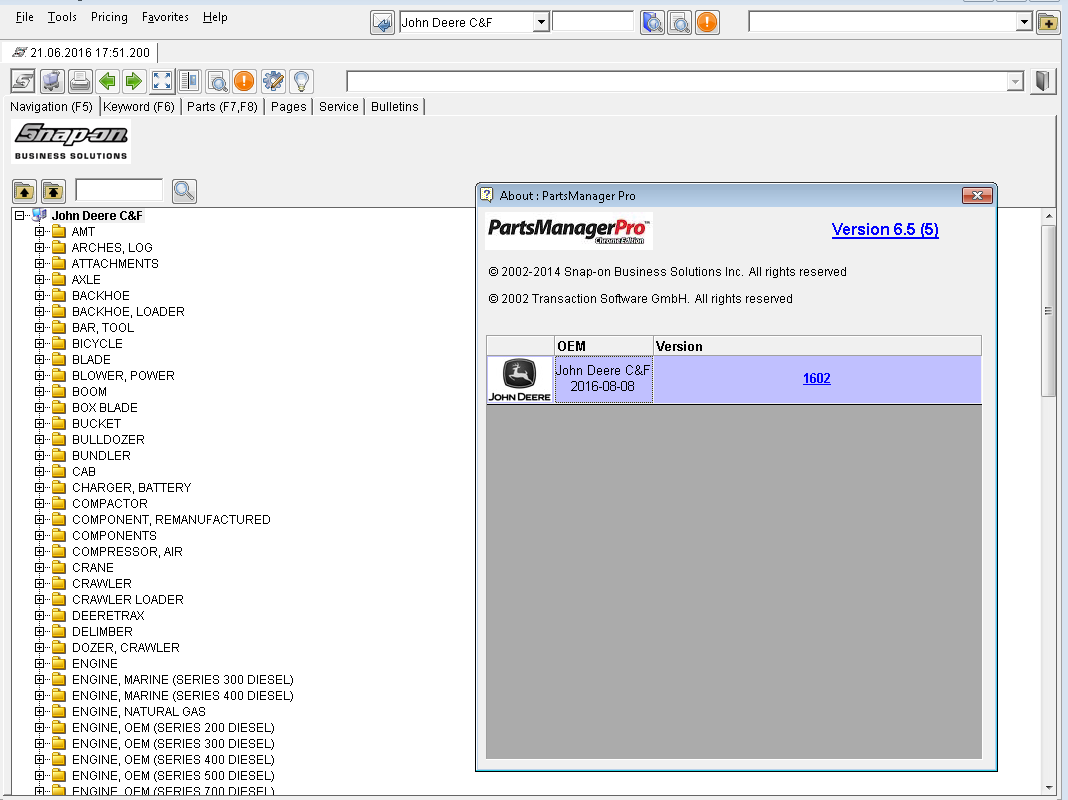This screenshot has height=800, width=1068.
Task: Click the second-row toolbar magnifier search icon
Action: point(217,81)
